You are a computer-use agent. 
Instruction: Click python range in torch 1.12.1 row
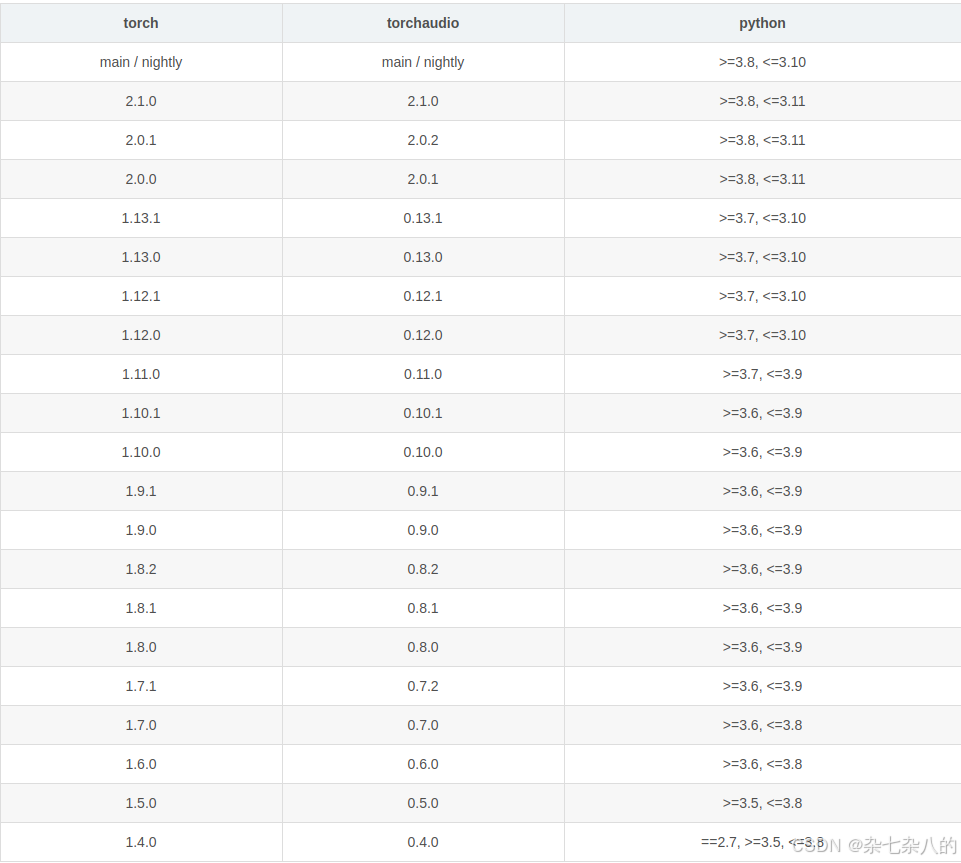coord(762,297)
